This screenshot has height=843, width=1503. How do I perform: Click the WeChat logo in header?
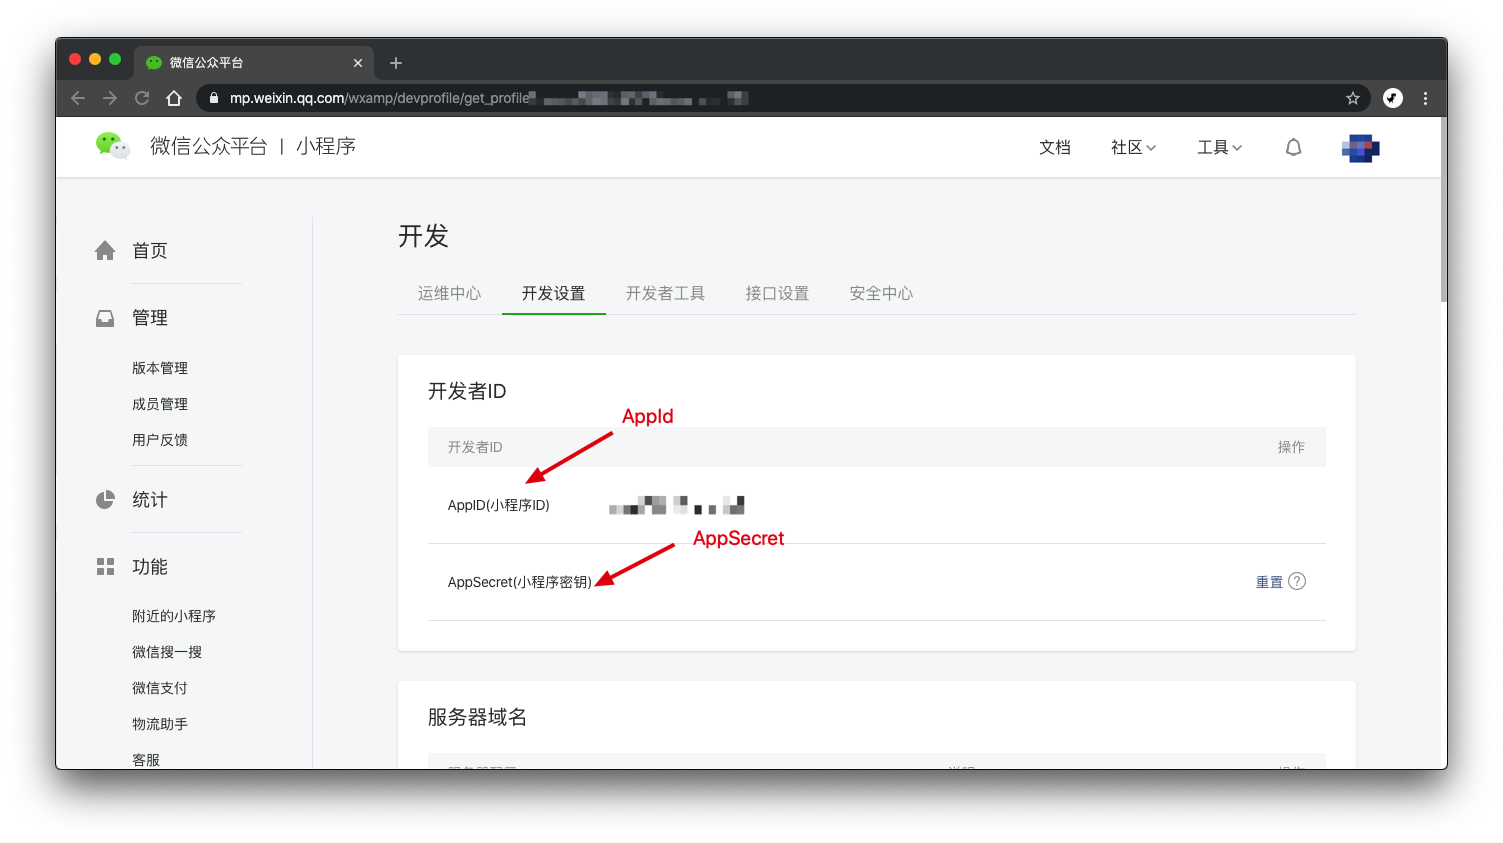pyautogui.click(x=112, y=146)
